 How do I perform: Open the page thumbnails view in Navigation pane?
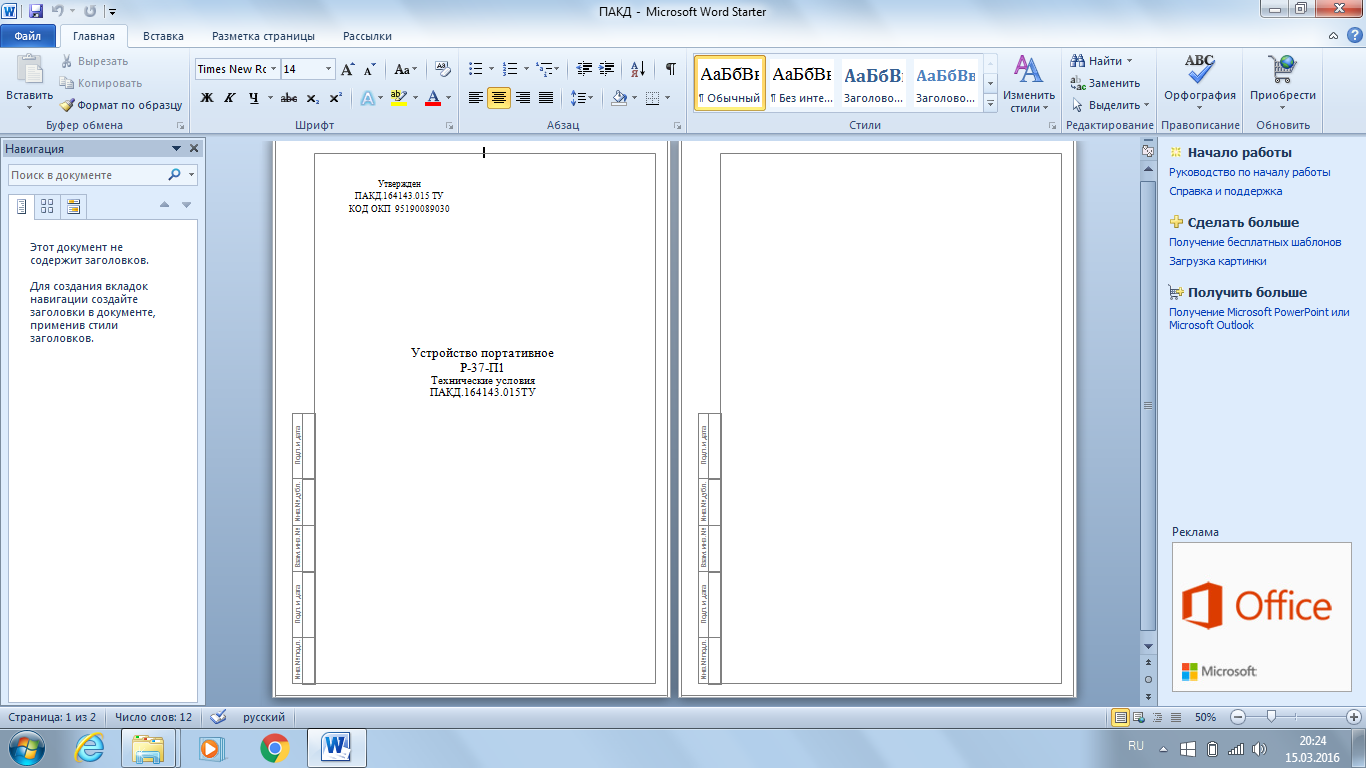coord(46,207)
